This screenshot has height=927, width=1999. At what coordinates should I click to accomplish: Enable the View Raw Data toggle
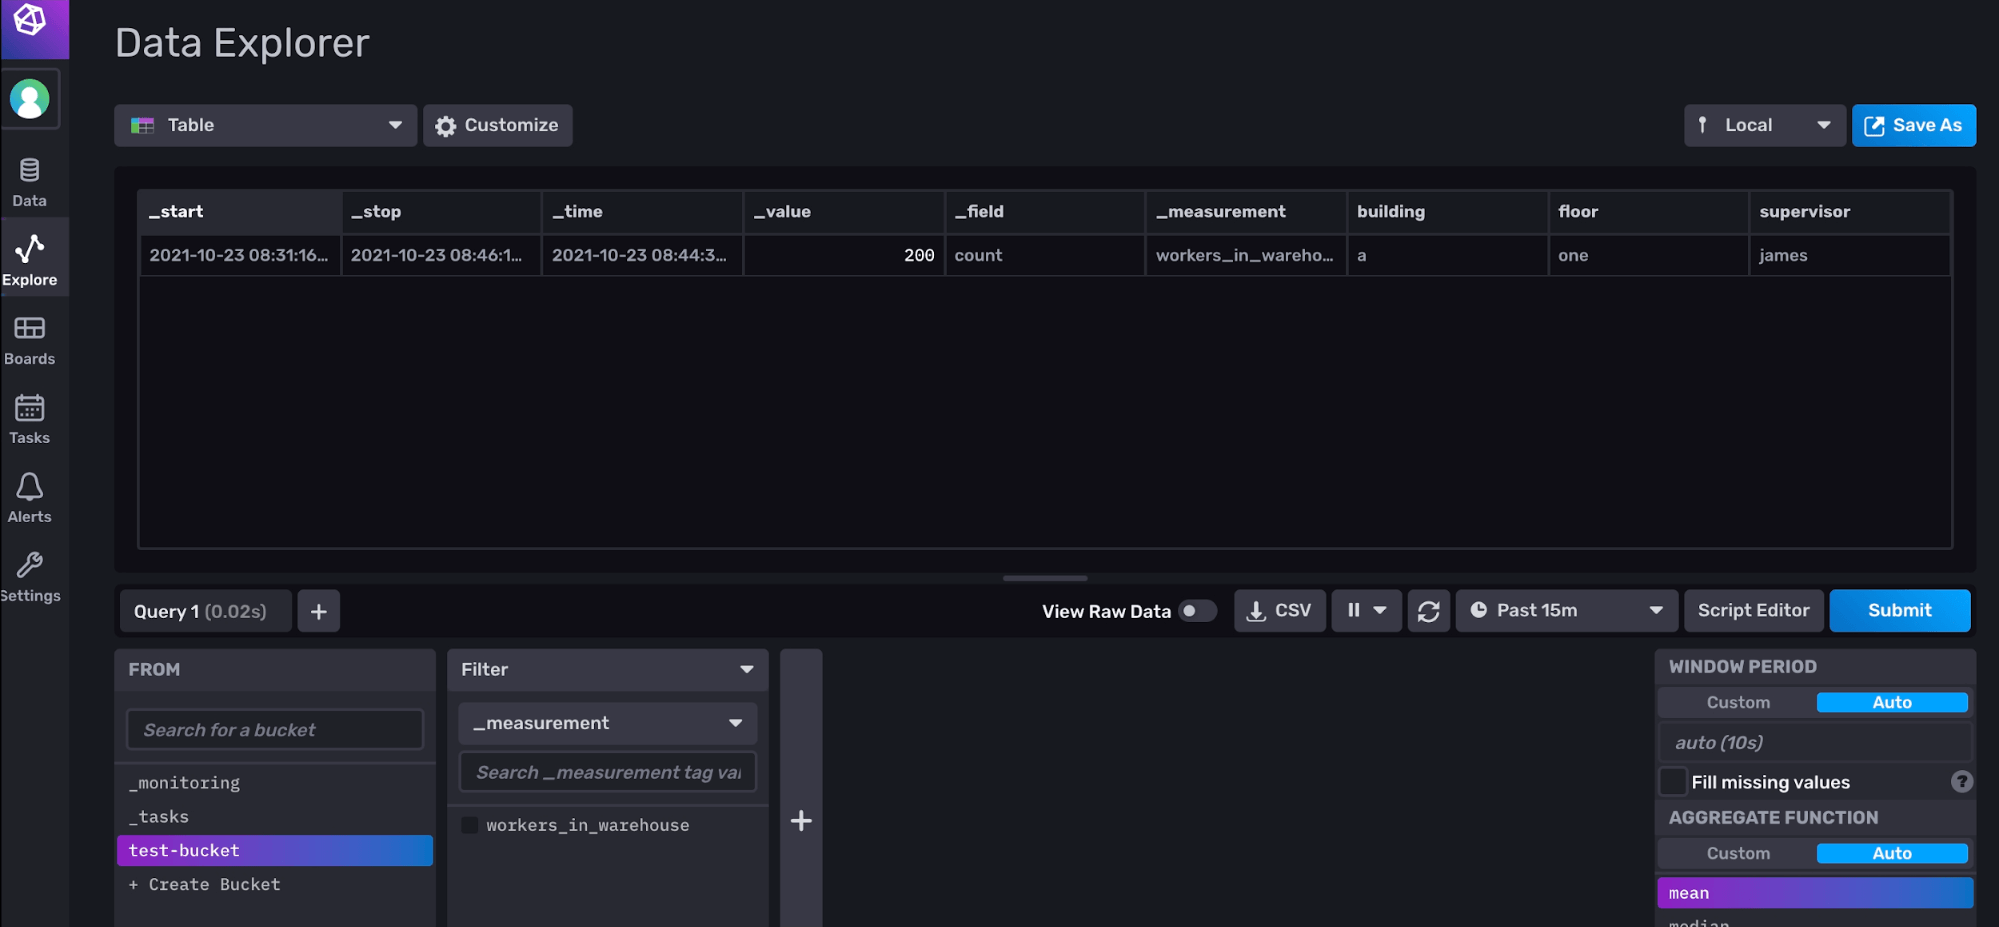(x=1196, y=610)
